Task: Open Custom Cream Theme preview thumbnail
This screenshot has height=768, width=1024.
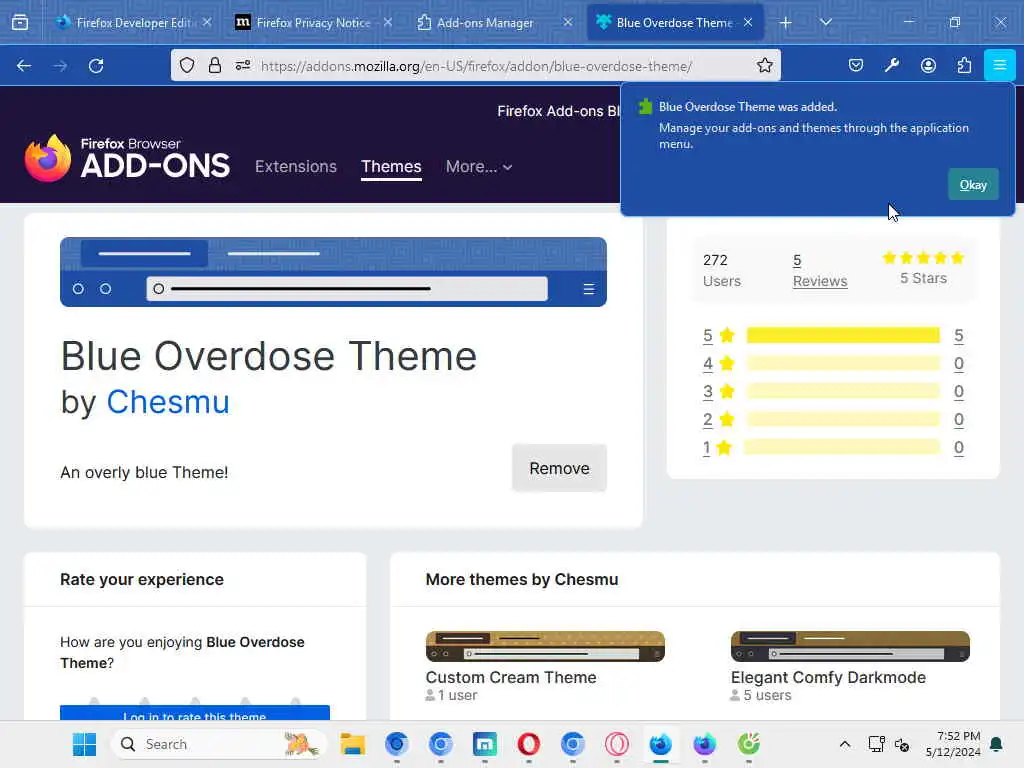Action: point(545,646)
